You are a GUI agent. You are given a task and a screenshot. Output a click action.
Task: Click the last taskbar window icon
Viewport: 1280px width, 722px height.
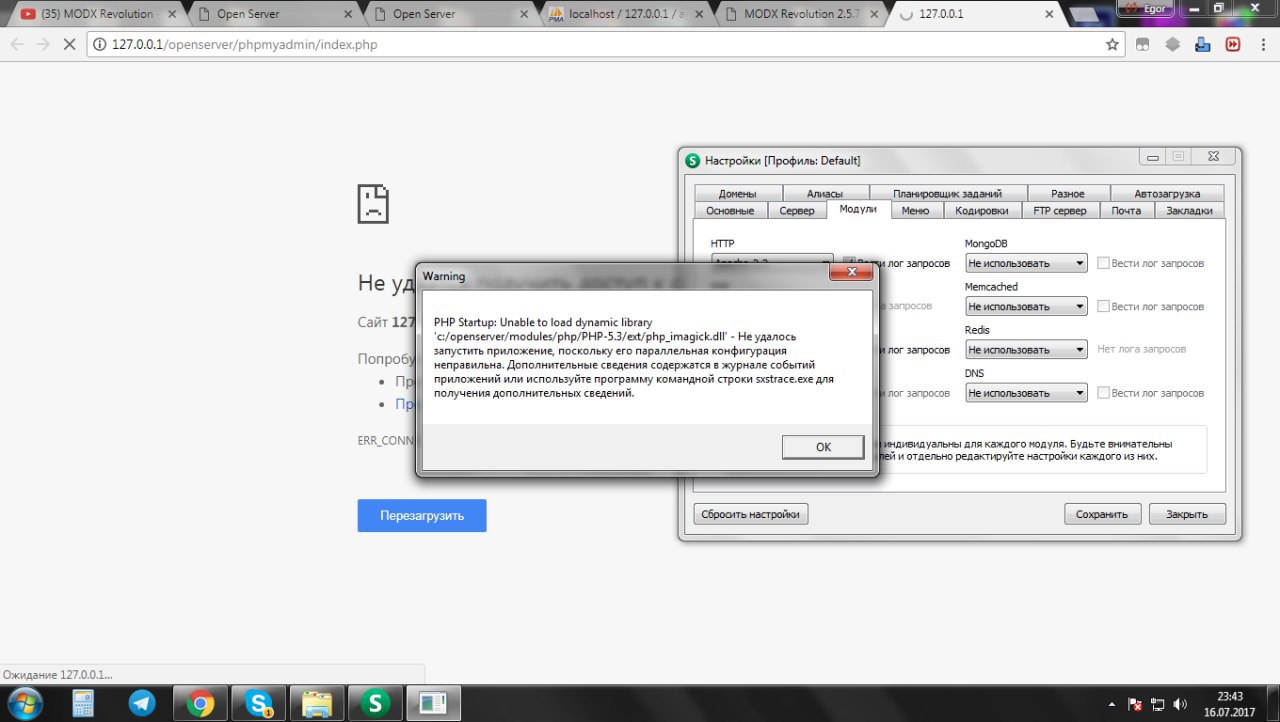point(434,703)
